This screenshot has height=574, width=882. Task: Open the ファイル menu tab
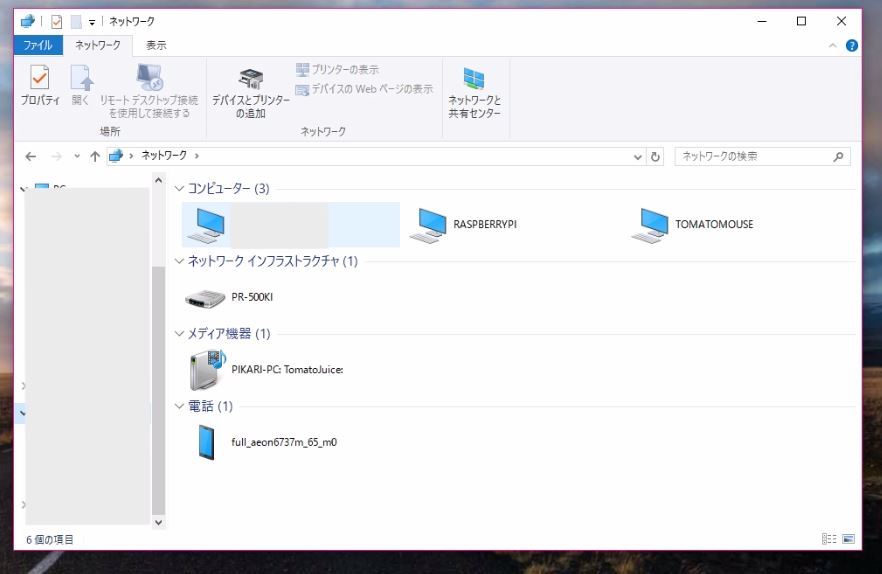click(38, 46)
